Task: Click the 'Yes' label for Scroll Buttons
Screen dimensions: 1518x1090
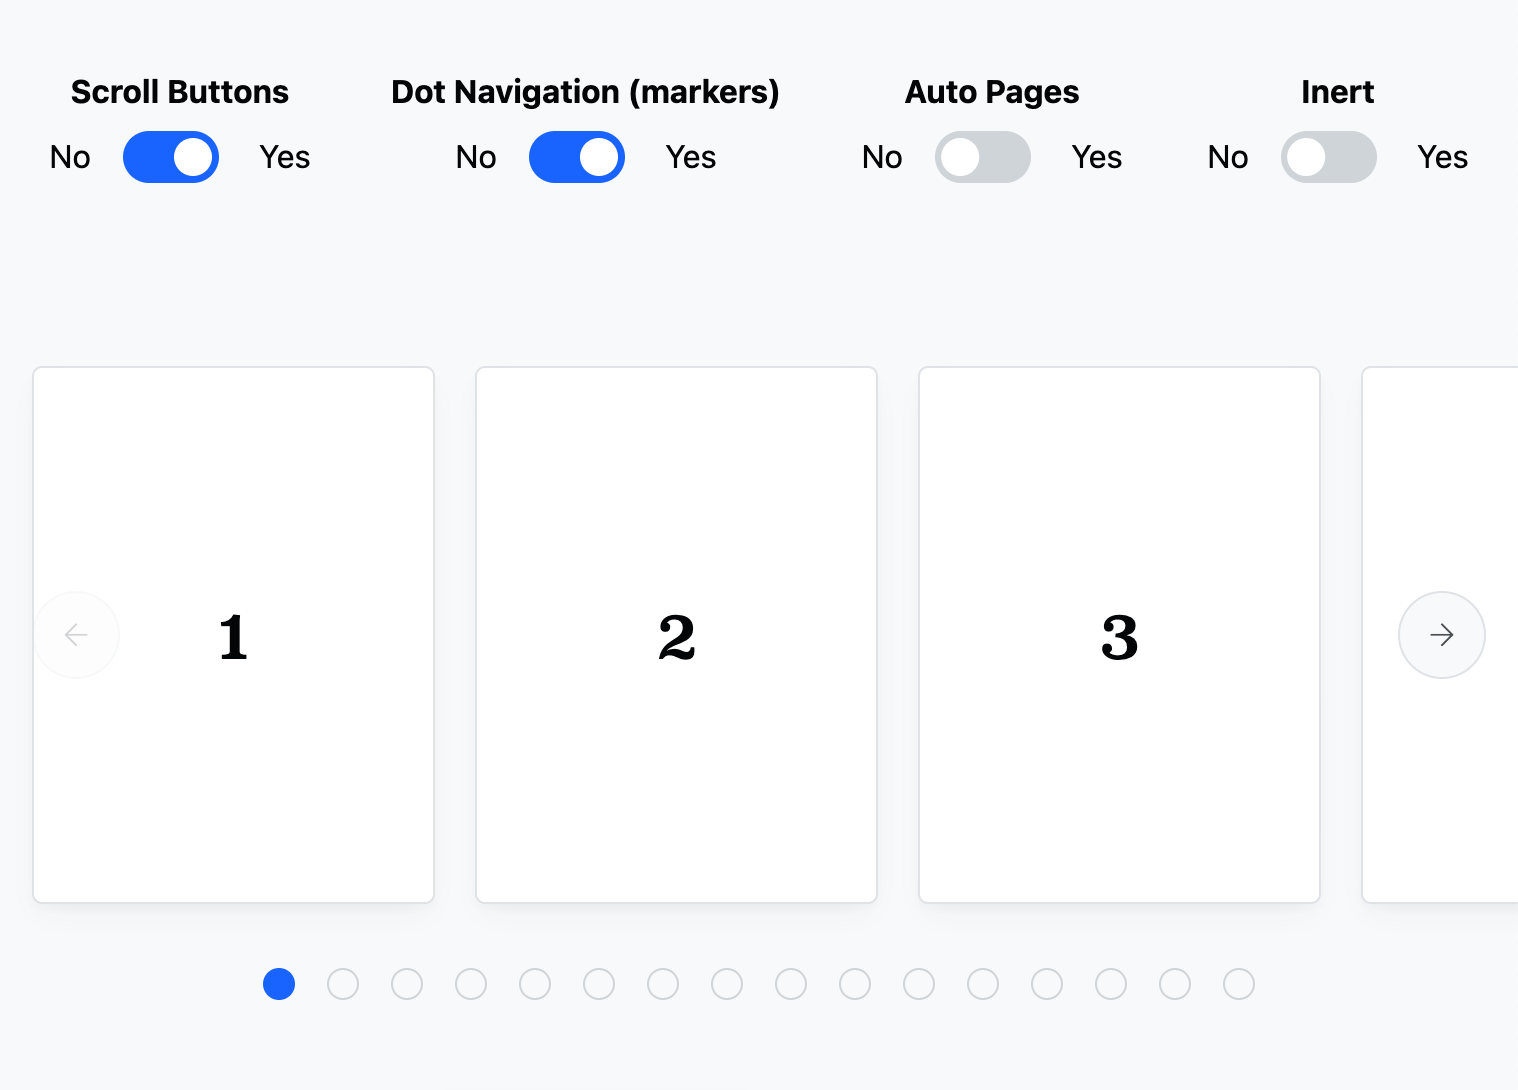Action: pyautogui.click(x=285, y=157)
